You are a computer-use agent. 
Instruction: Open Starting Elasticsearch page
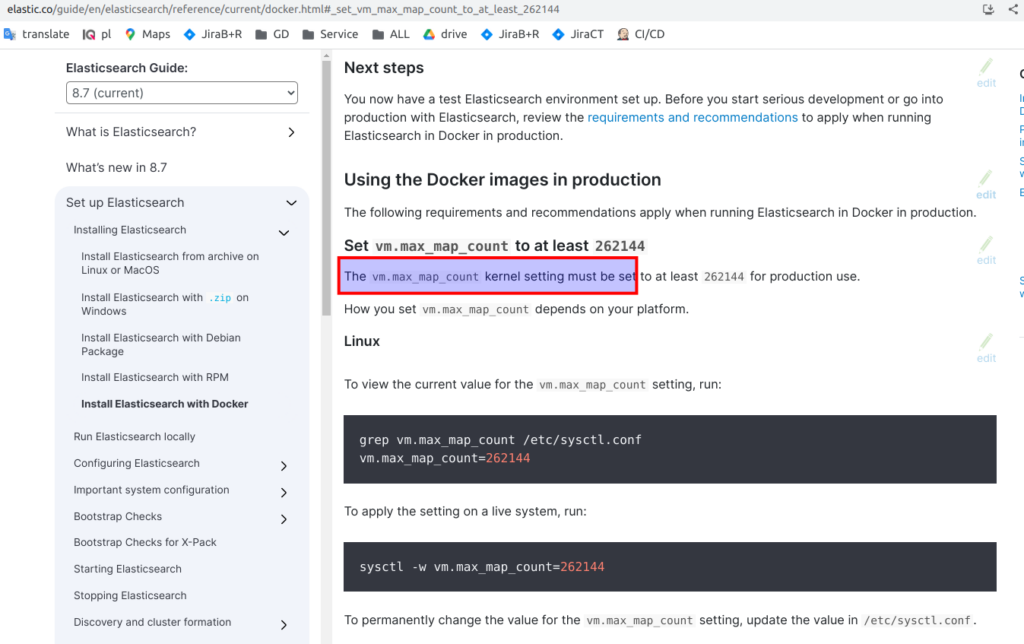coord(127,569)
